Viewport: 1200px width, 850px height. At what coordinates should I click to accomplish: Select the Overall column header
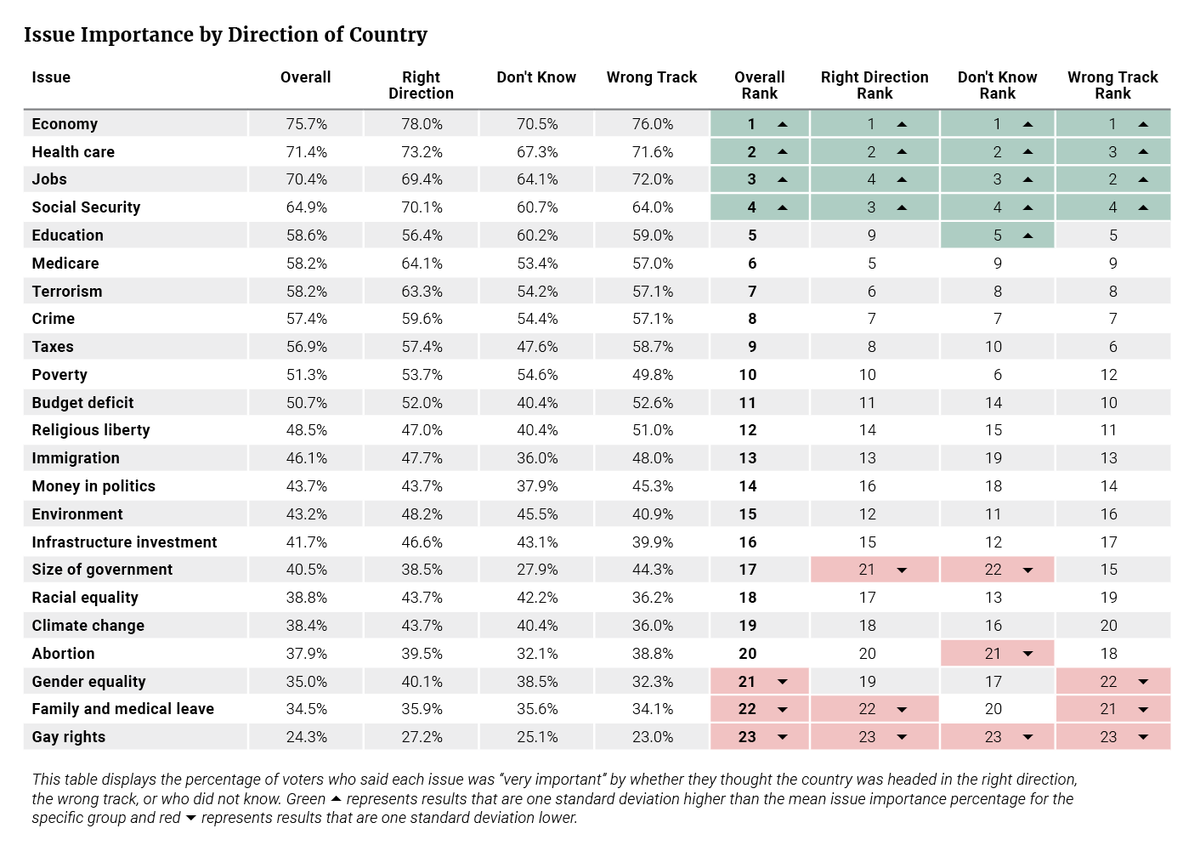pyautogui.click(x=305, y=77)
